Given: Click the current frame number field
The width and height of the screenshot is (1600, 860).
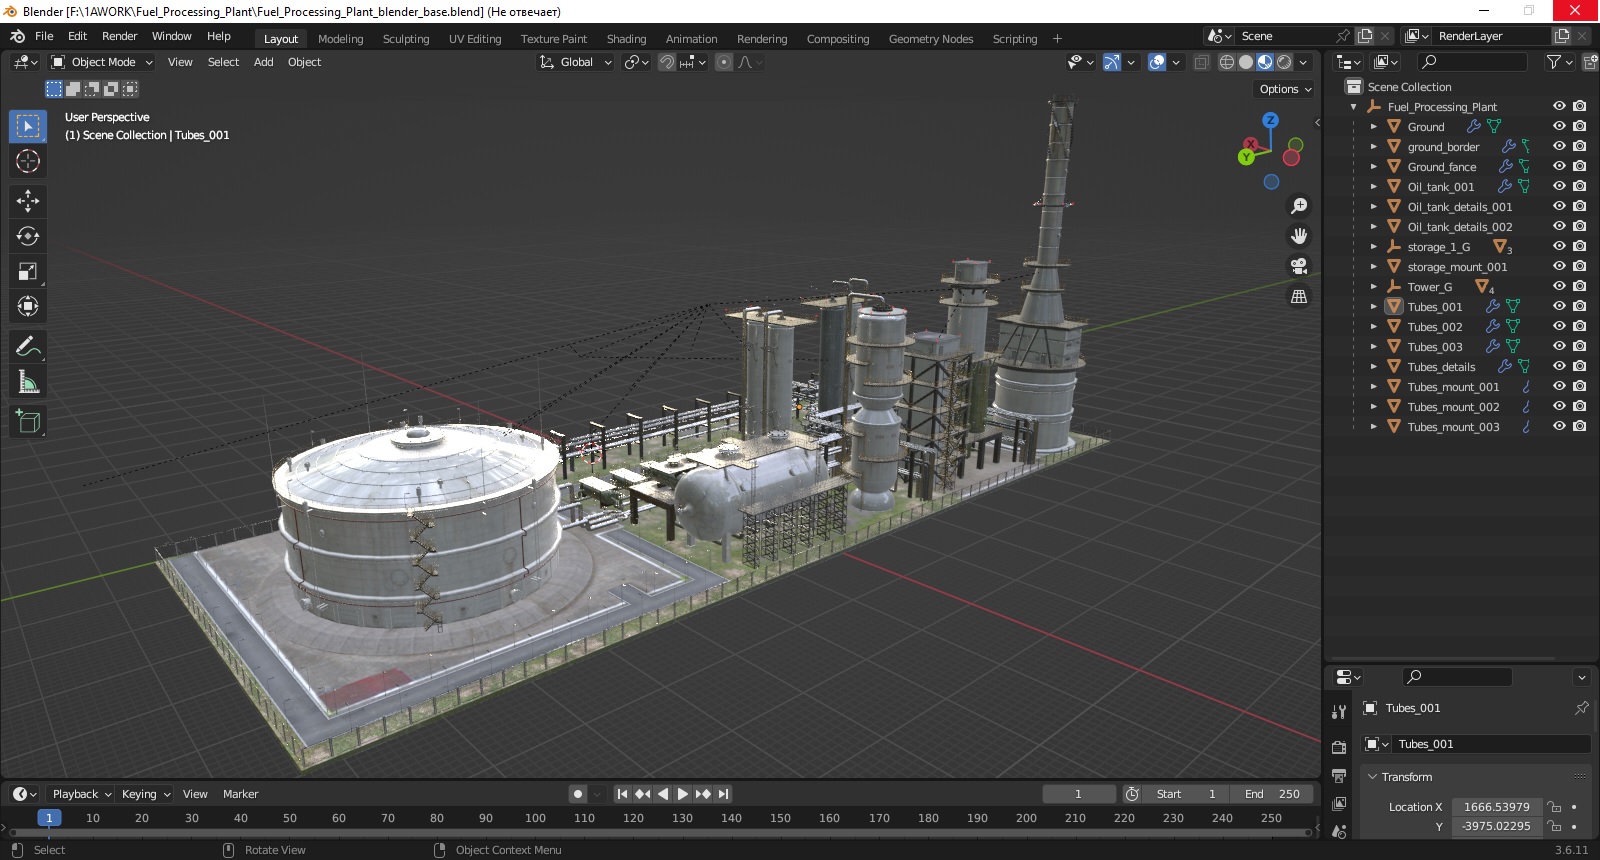Looking at the screenshot, I should coord(1079,794).
